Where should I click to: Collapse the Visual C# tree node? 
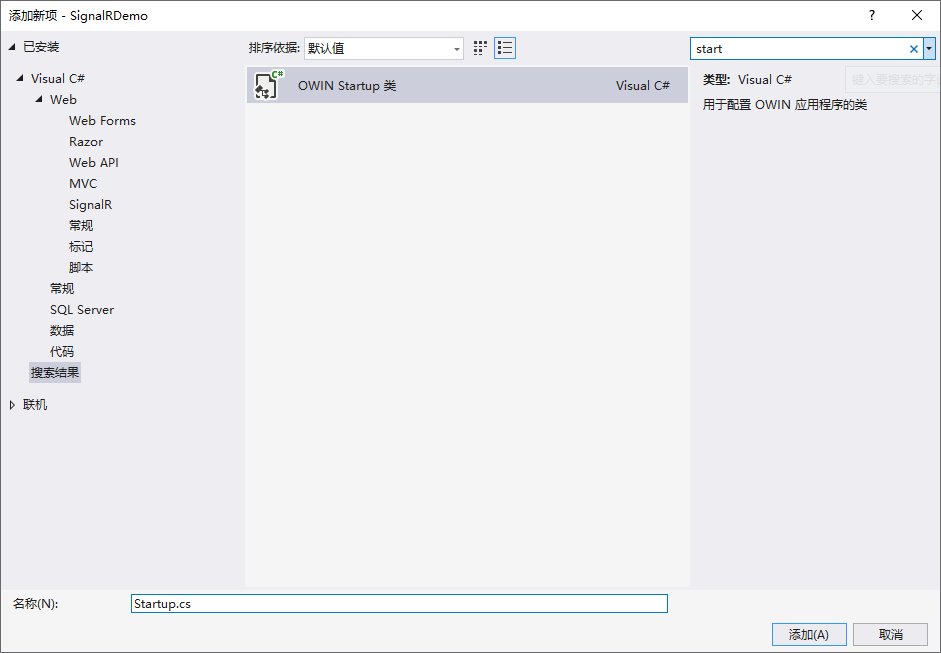20,79
